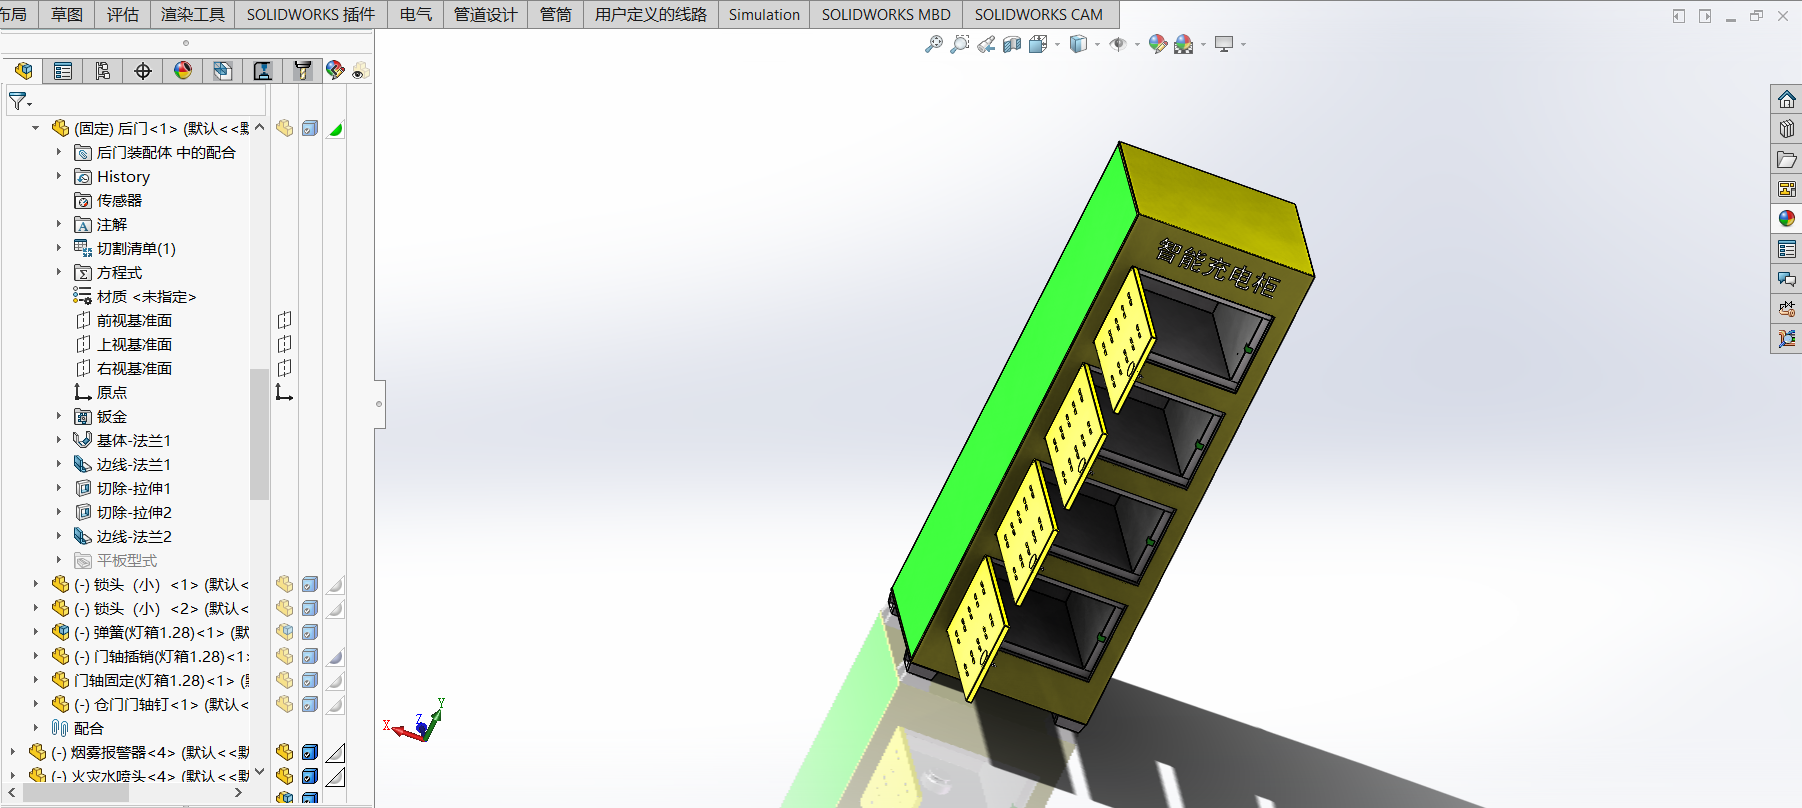The width and height of the screenshot is (1802, 808).
Task: Click appearance swatch for 烟雾报警器<4> row
Action: 335,752
